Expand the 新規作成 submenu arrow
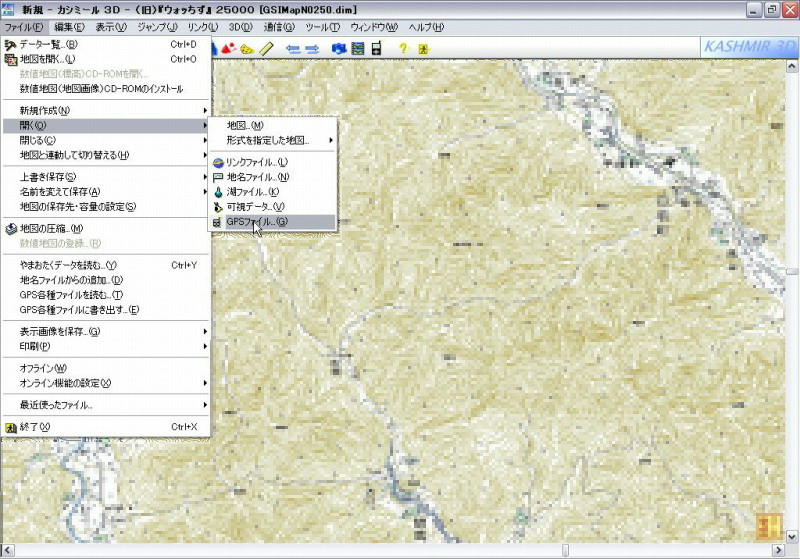This screenshot has width=800, height=559. (x=205, y=111)
